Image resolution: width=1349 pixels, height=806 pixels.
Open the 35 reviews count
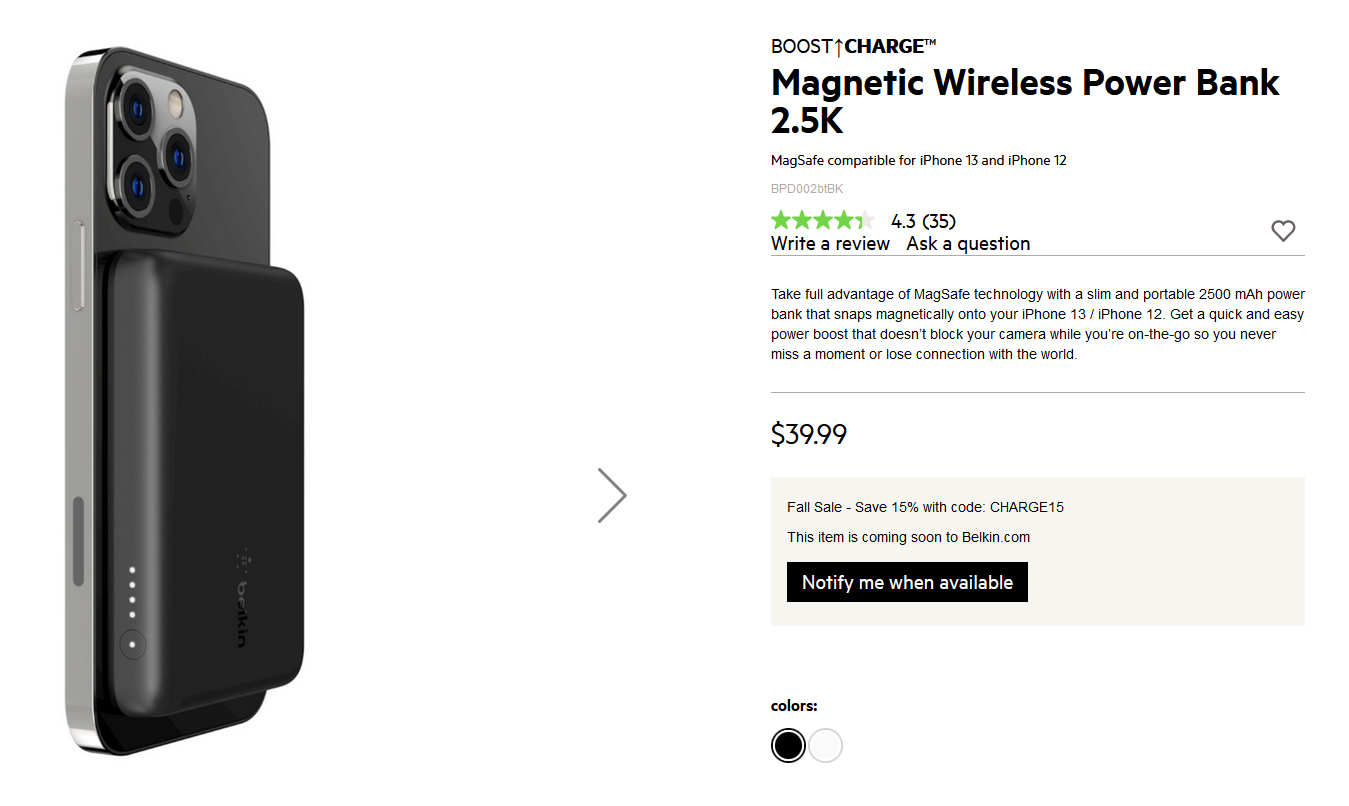click(939, 221)
